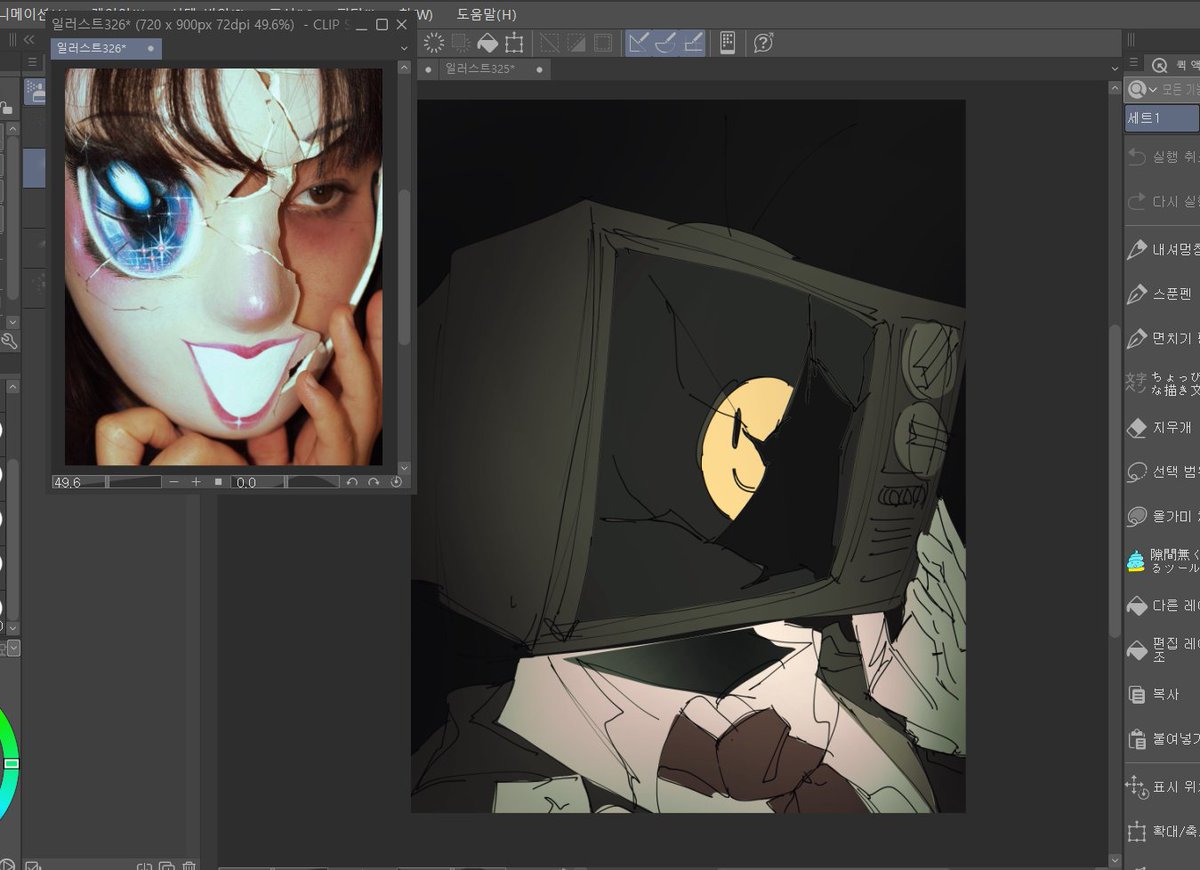Open the 도움말(H) help menu

tap(487, 14)
